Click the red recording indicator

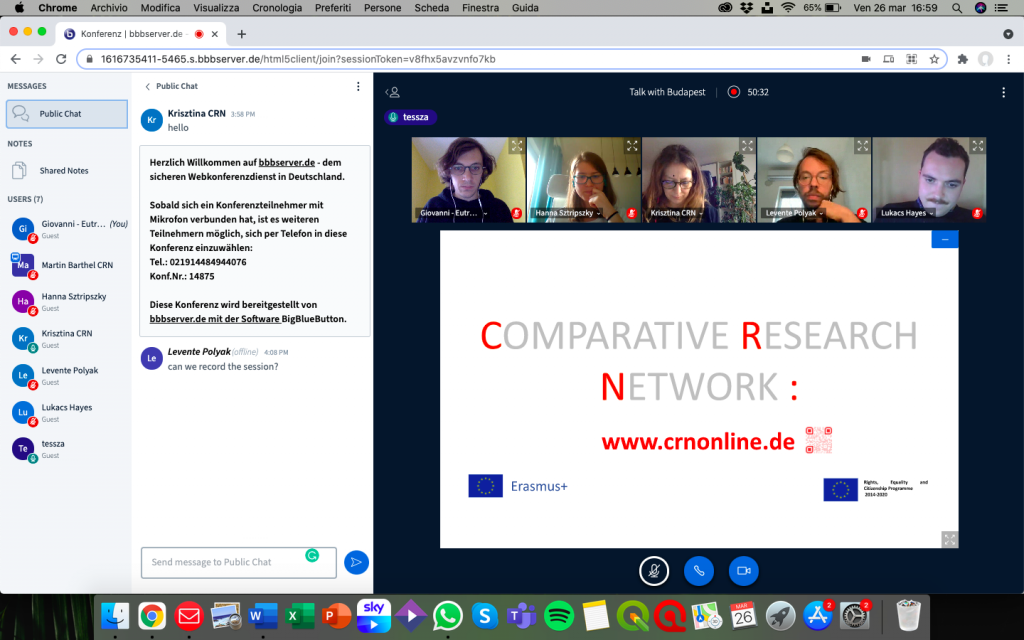(x=734, y=92)
